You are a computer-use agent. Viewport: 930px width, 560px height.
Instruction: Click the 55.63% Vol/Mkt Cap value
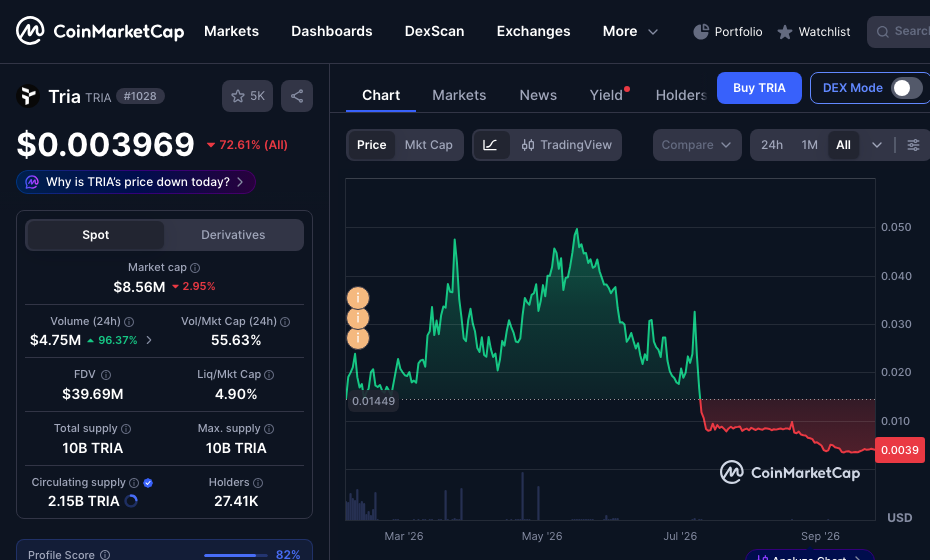236,340
